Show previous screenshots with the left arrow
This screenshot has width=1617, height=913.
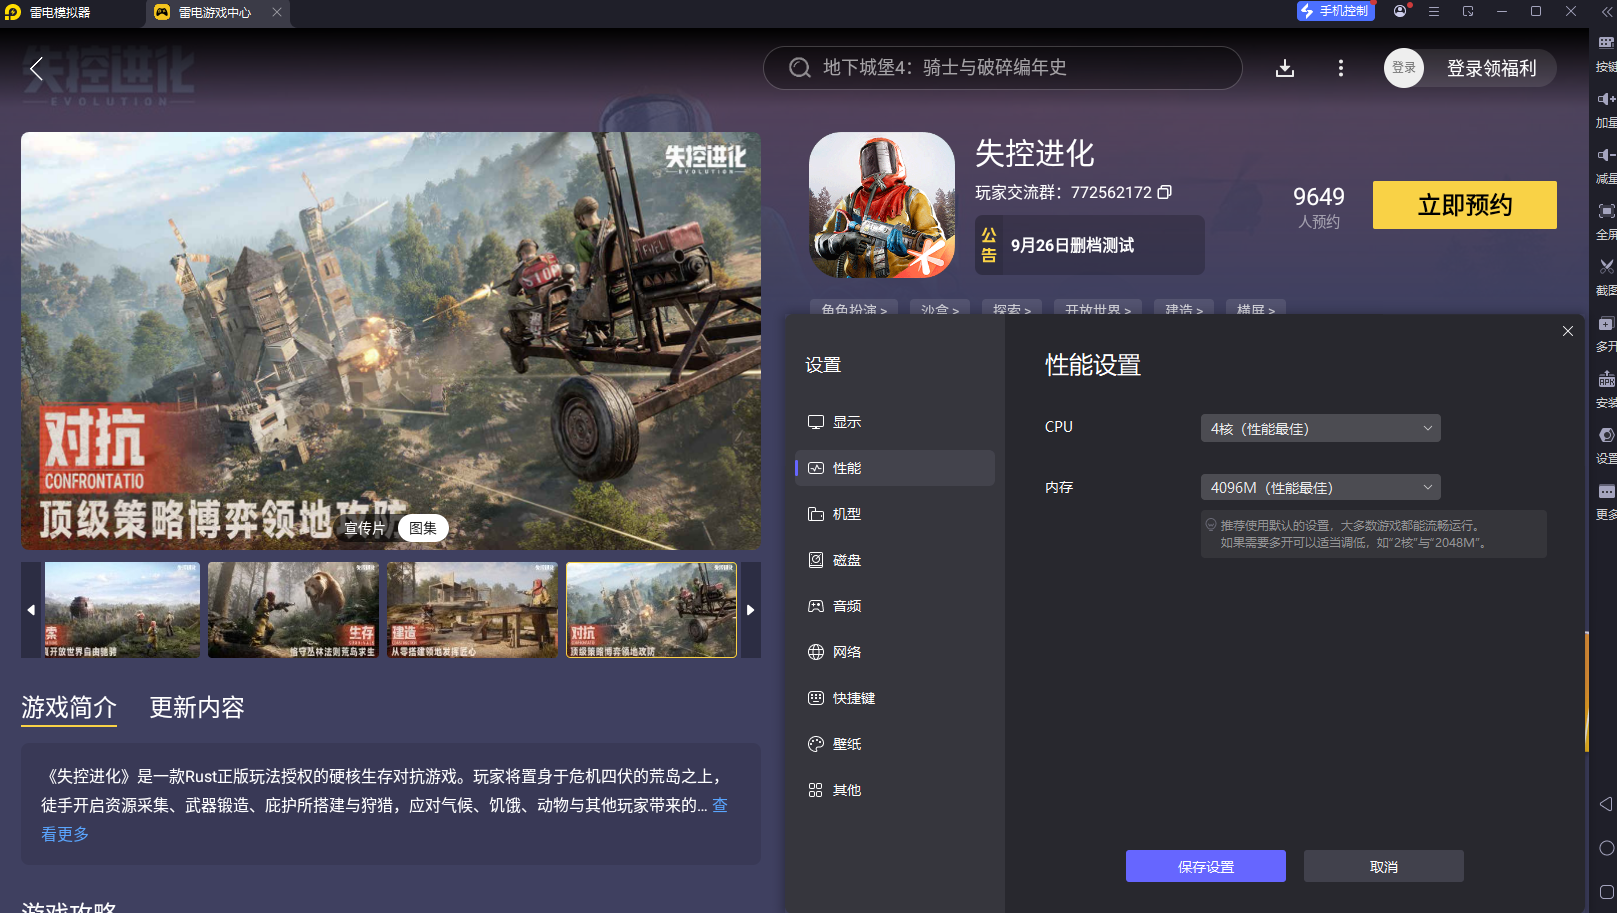coord(31,610)
